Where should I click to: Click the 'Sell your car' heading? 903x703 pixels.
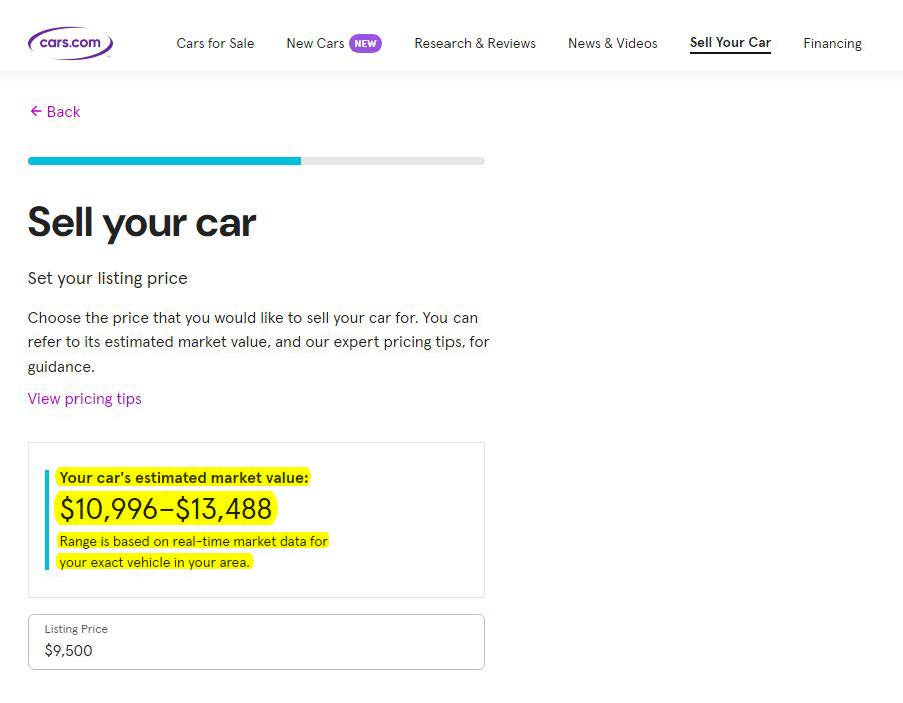(x=142, y=222)
